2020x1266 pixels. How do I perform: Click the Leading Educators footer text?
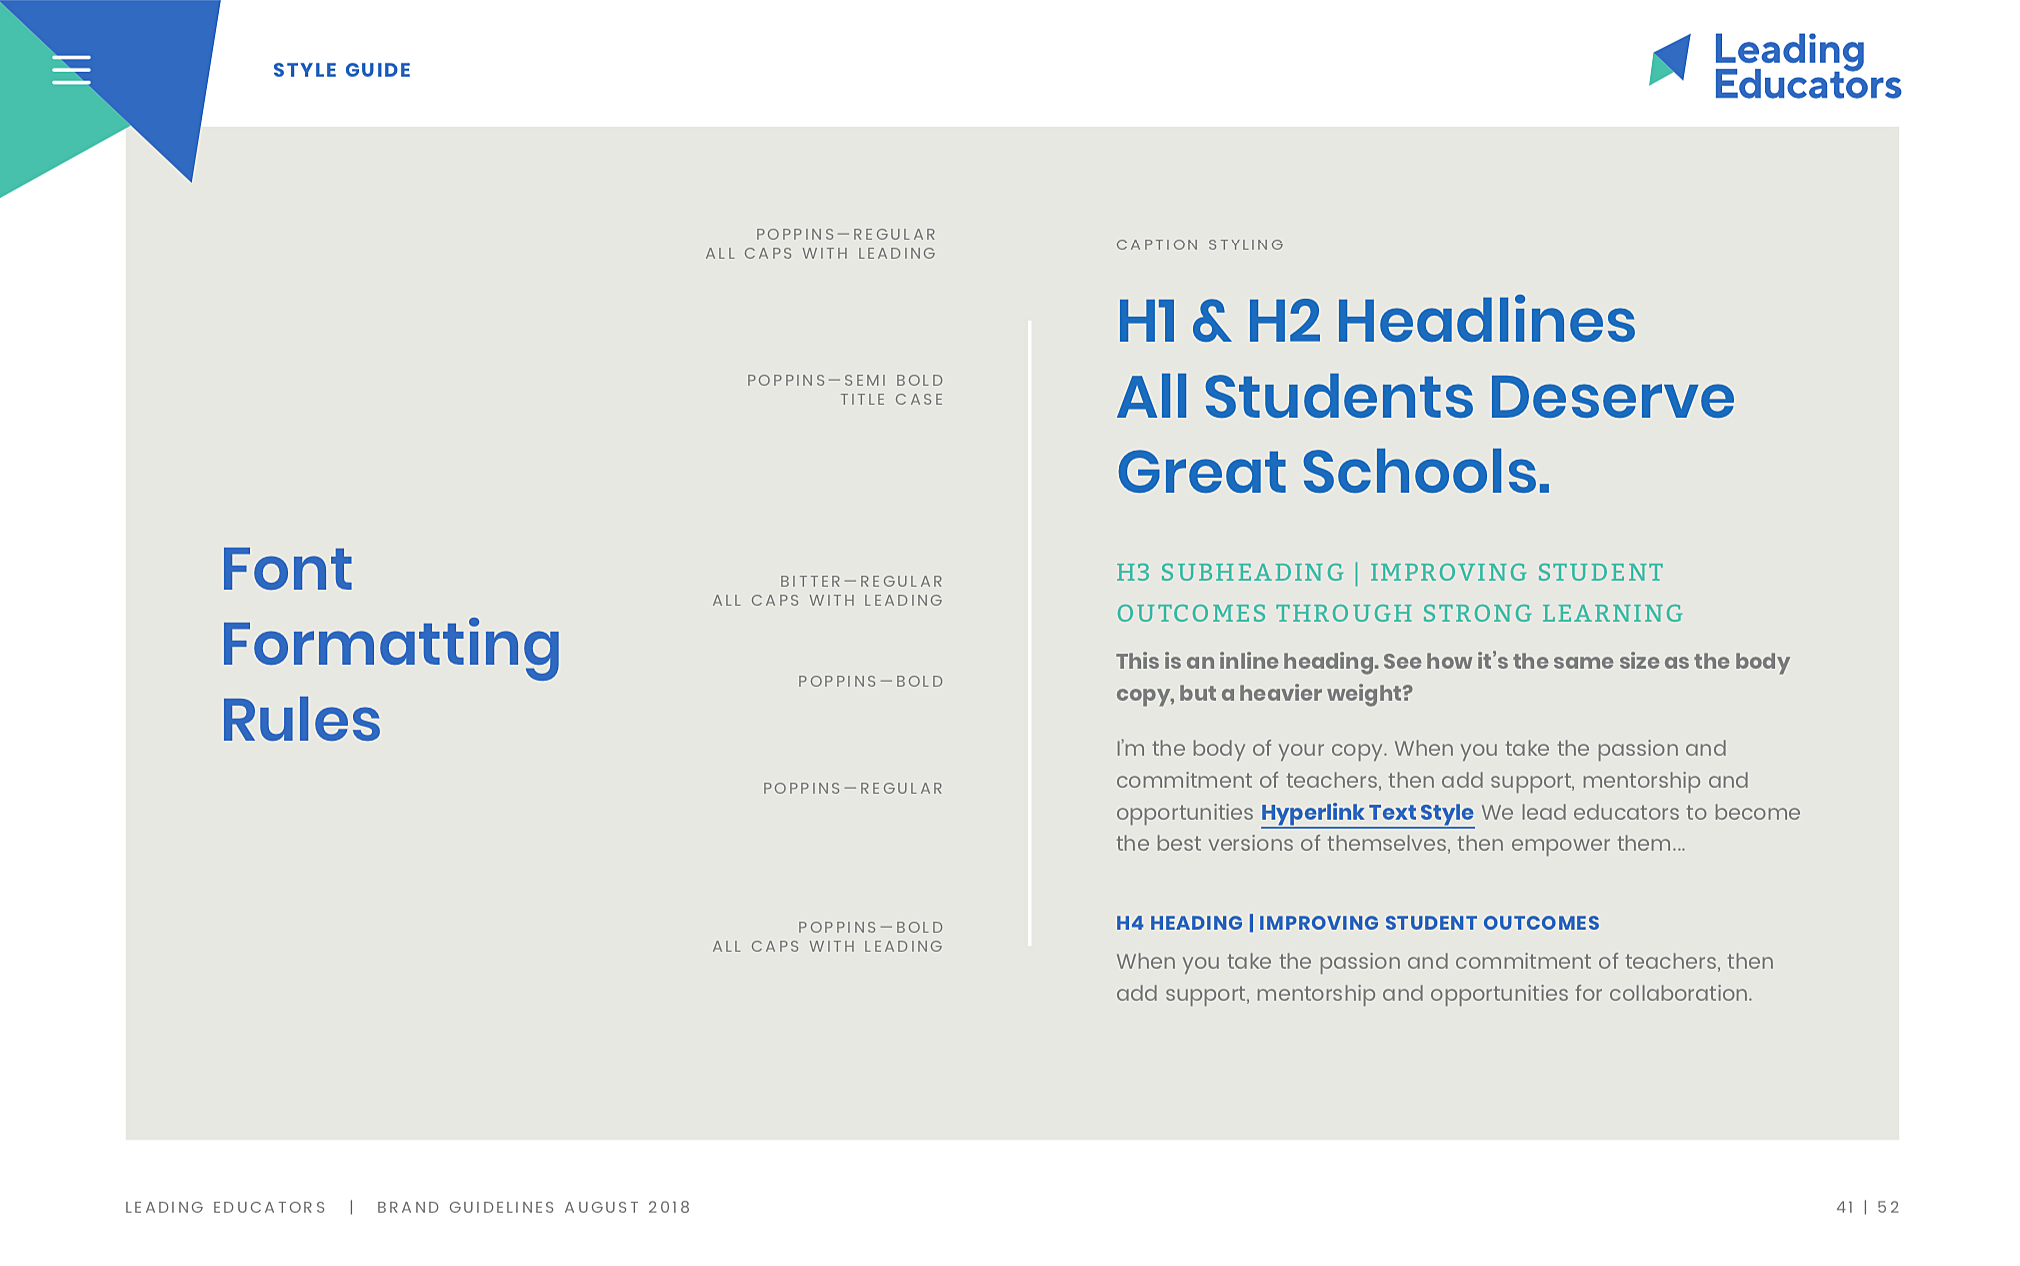tap(226, 1207)
